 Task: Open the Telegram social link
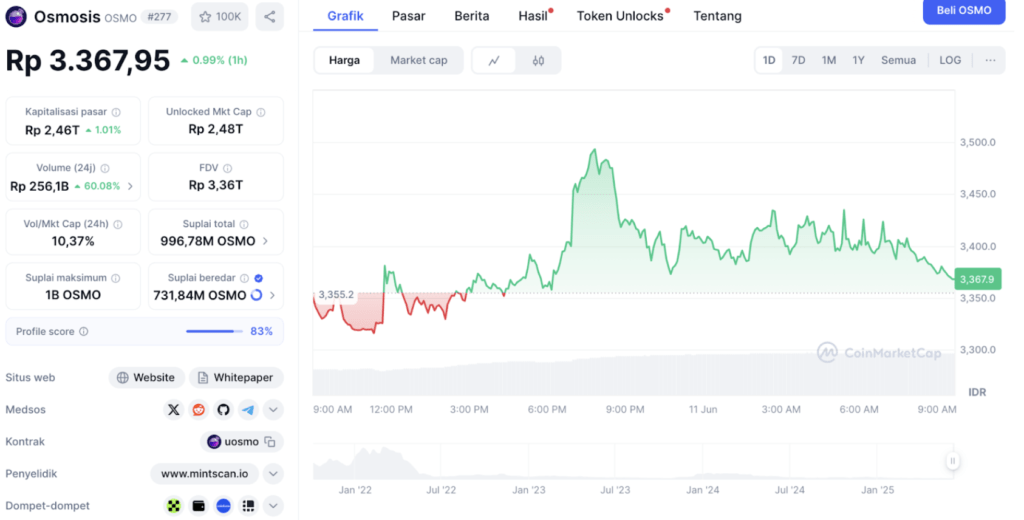point(248,410)
